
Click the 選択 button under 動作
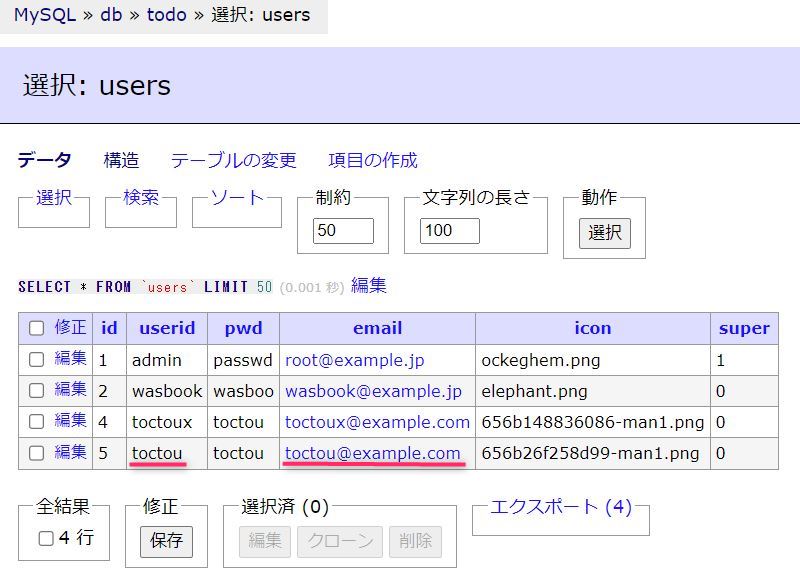(605, 233)
